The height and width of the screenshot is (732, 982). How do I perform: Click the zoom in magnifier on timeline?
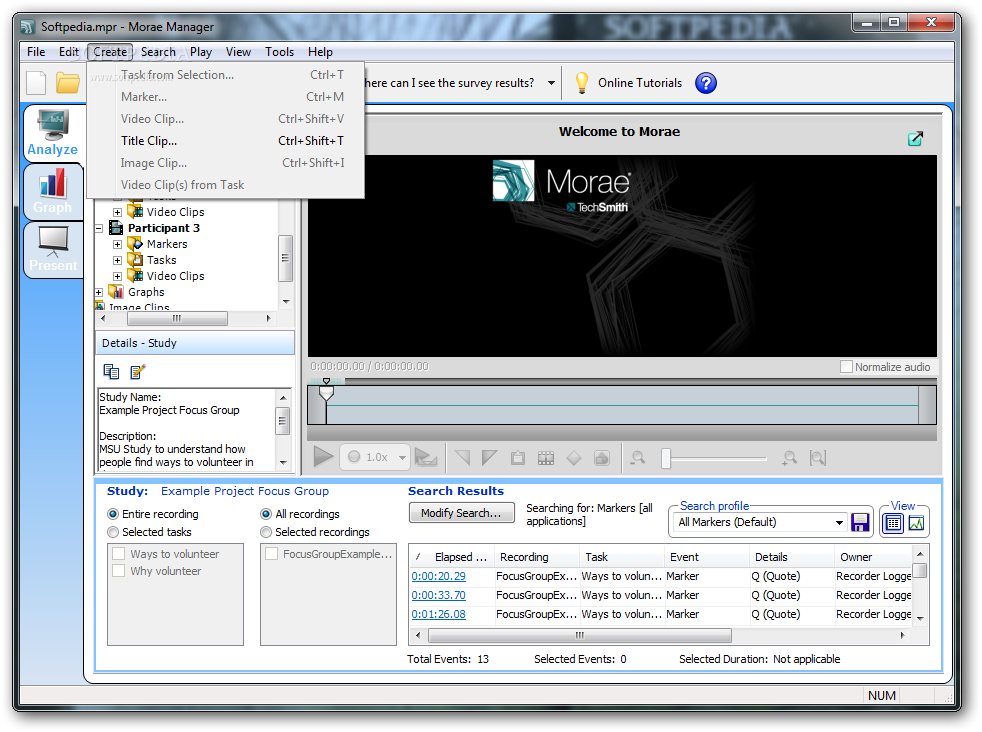coord(789,458)
